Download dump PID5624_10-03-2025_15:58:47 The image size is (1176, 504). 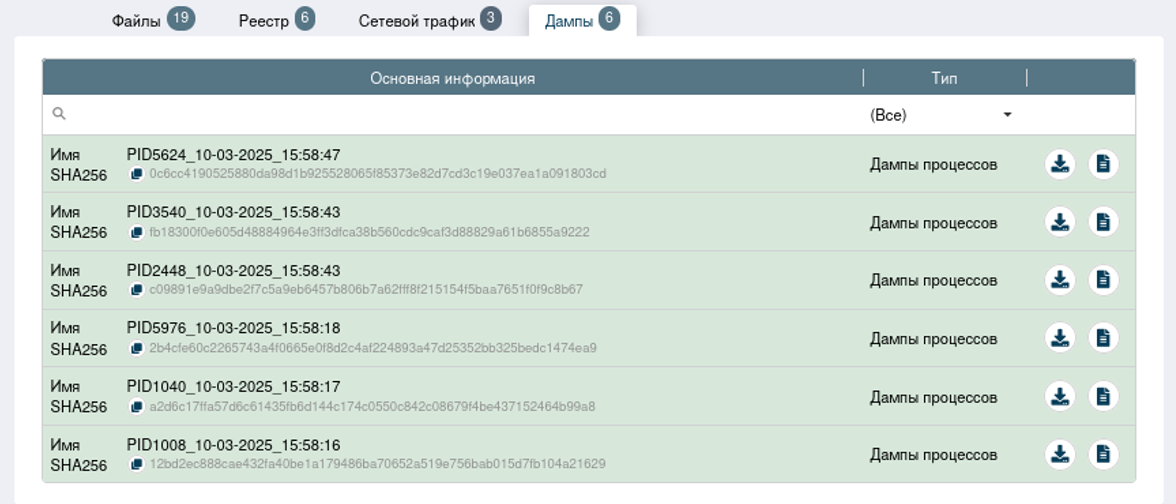point(1060,164)
